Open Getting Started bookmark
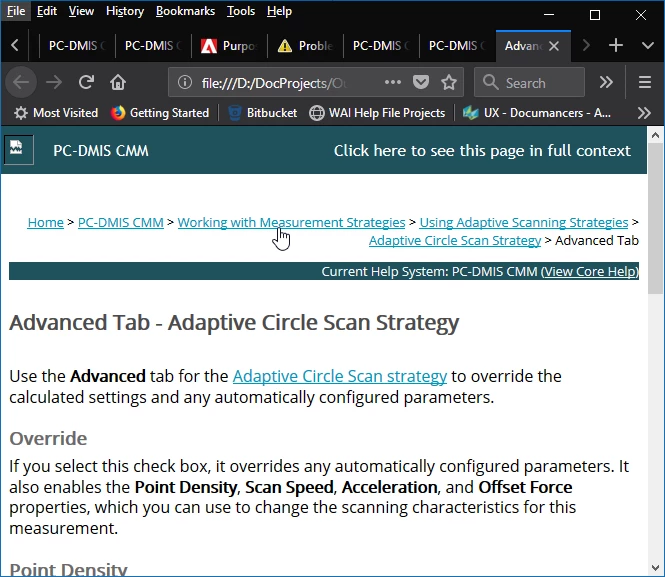Image resolution: width=665 pixels, height=577 pixels. click(160, 113)
